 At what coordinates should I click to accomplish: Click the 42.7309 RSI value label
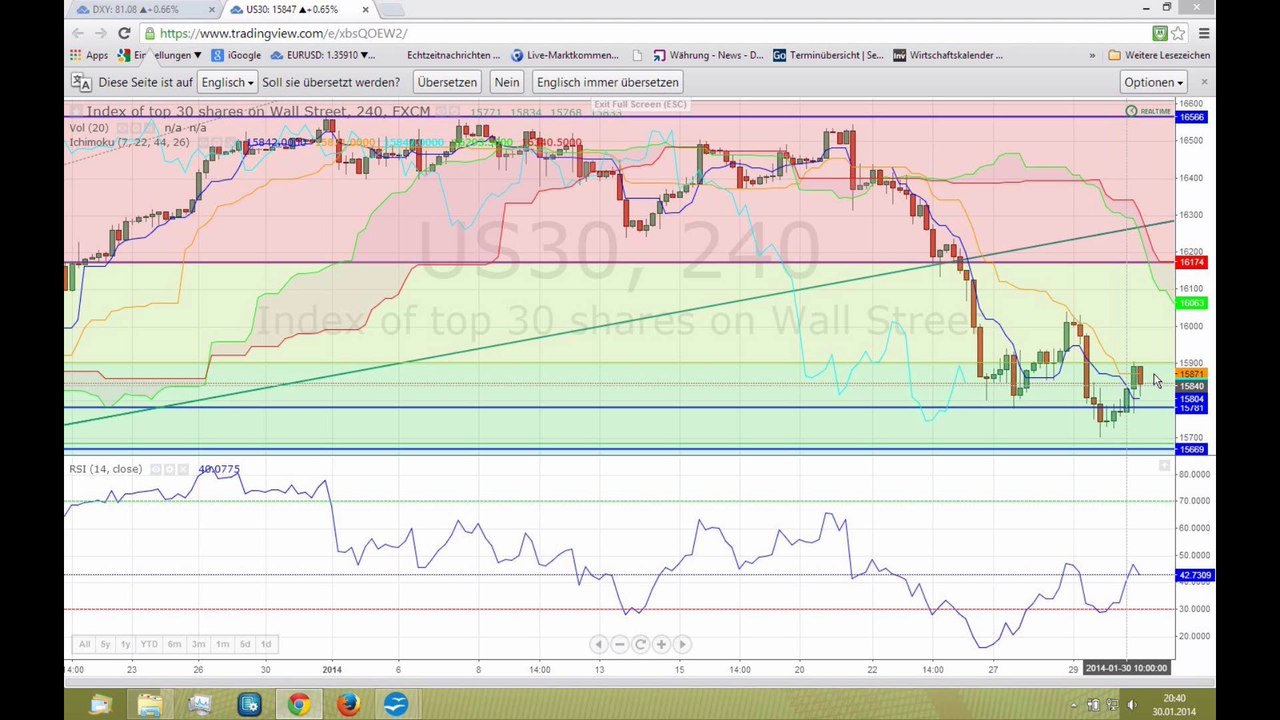tap(1194, 575)
